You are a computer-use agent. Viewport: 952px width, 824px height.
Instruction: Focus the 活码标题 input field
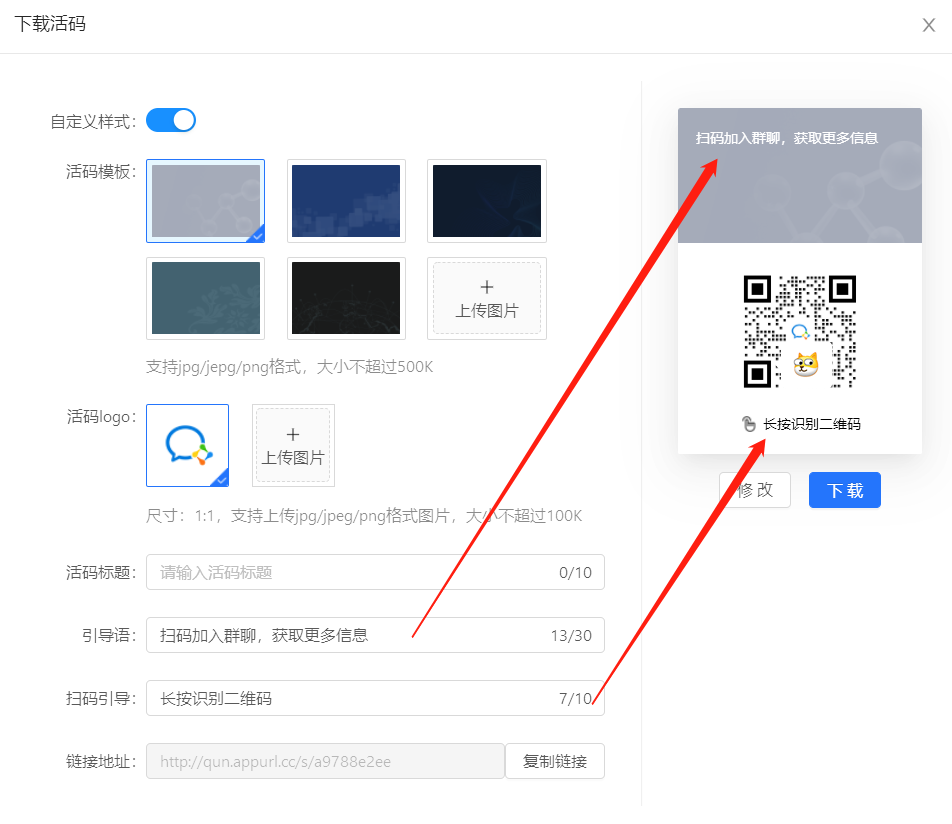pyautogui.click(x=375, y=572)
